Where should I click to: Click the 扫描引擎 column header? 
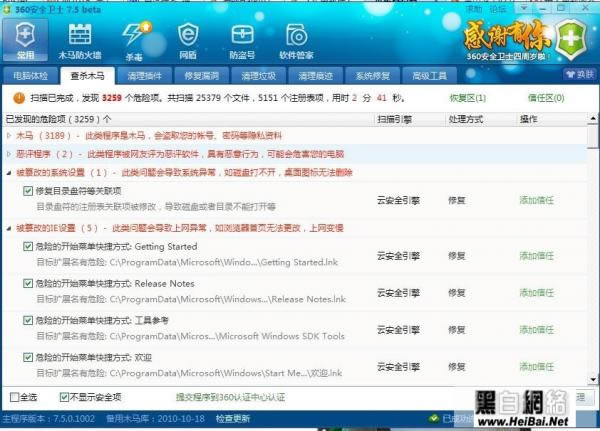pos(395,119)
